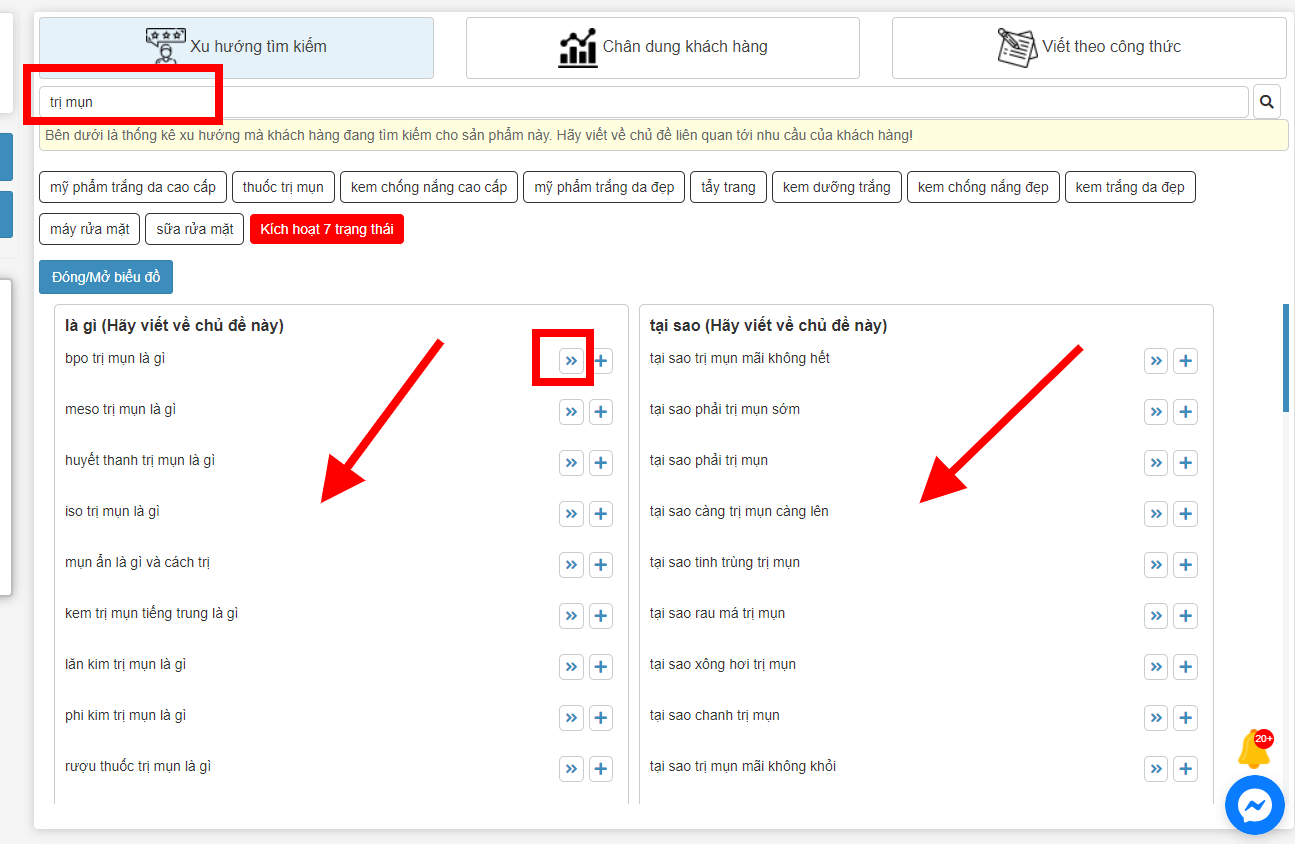
Task: Click the plus icon for 'meso trị mụn là gì'
Action: (601, 412)
